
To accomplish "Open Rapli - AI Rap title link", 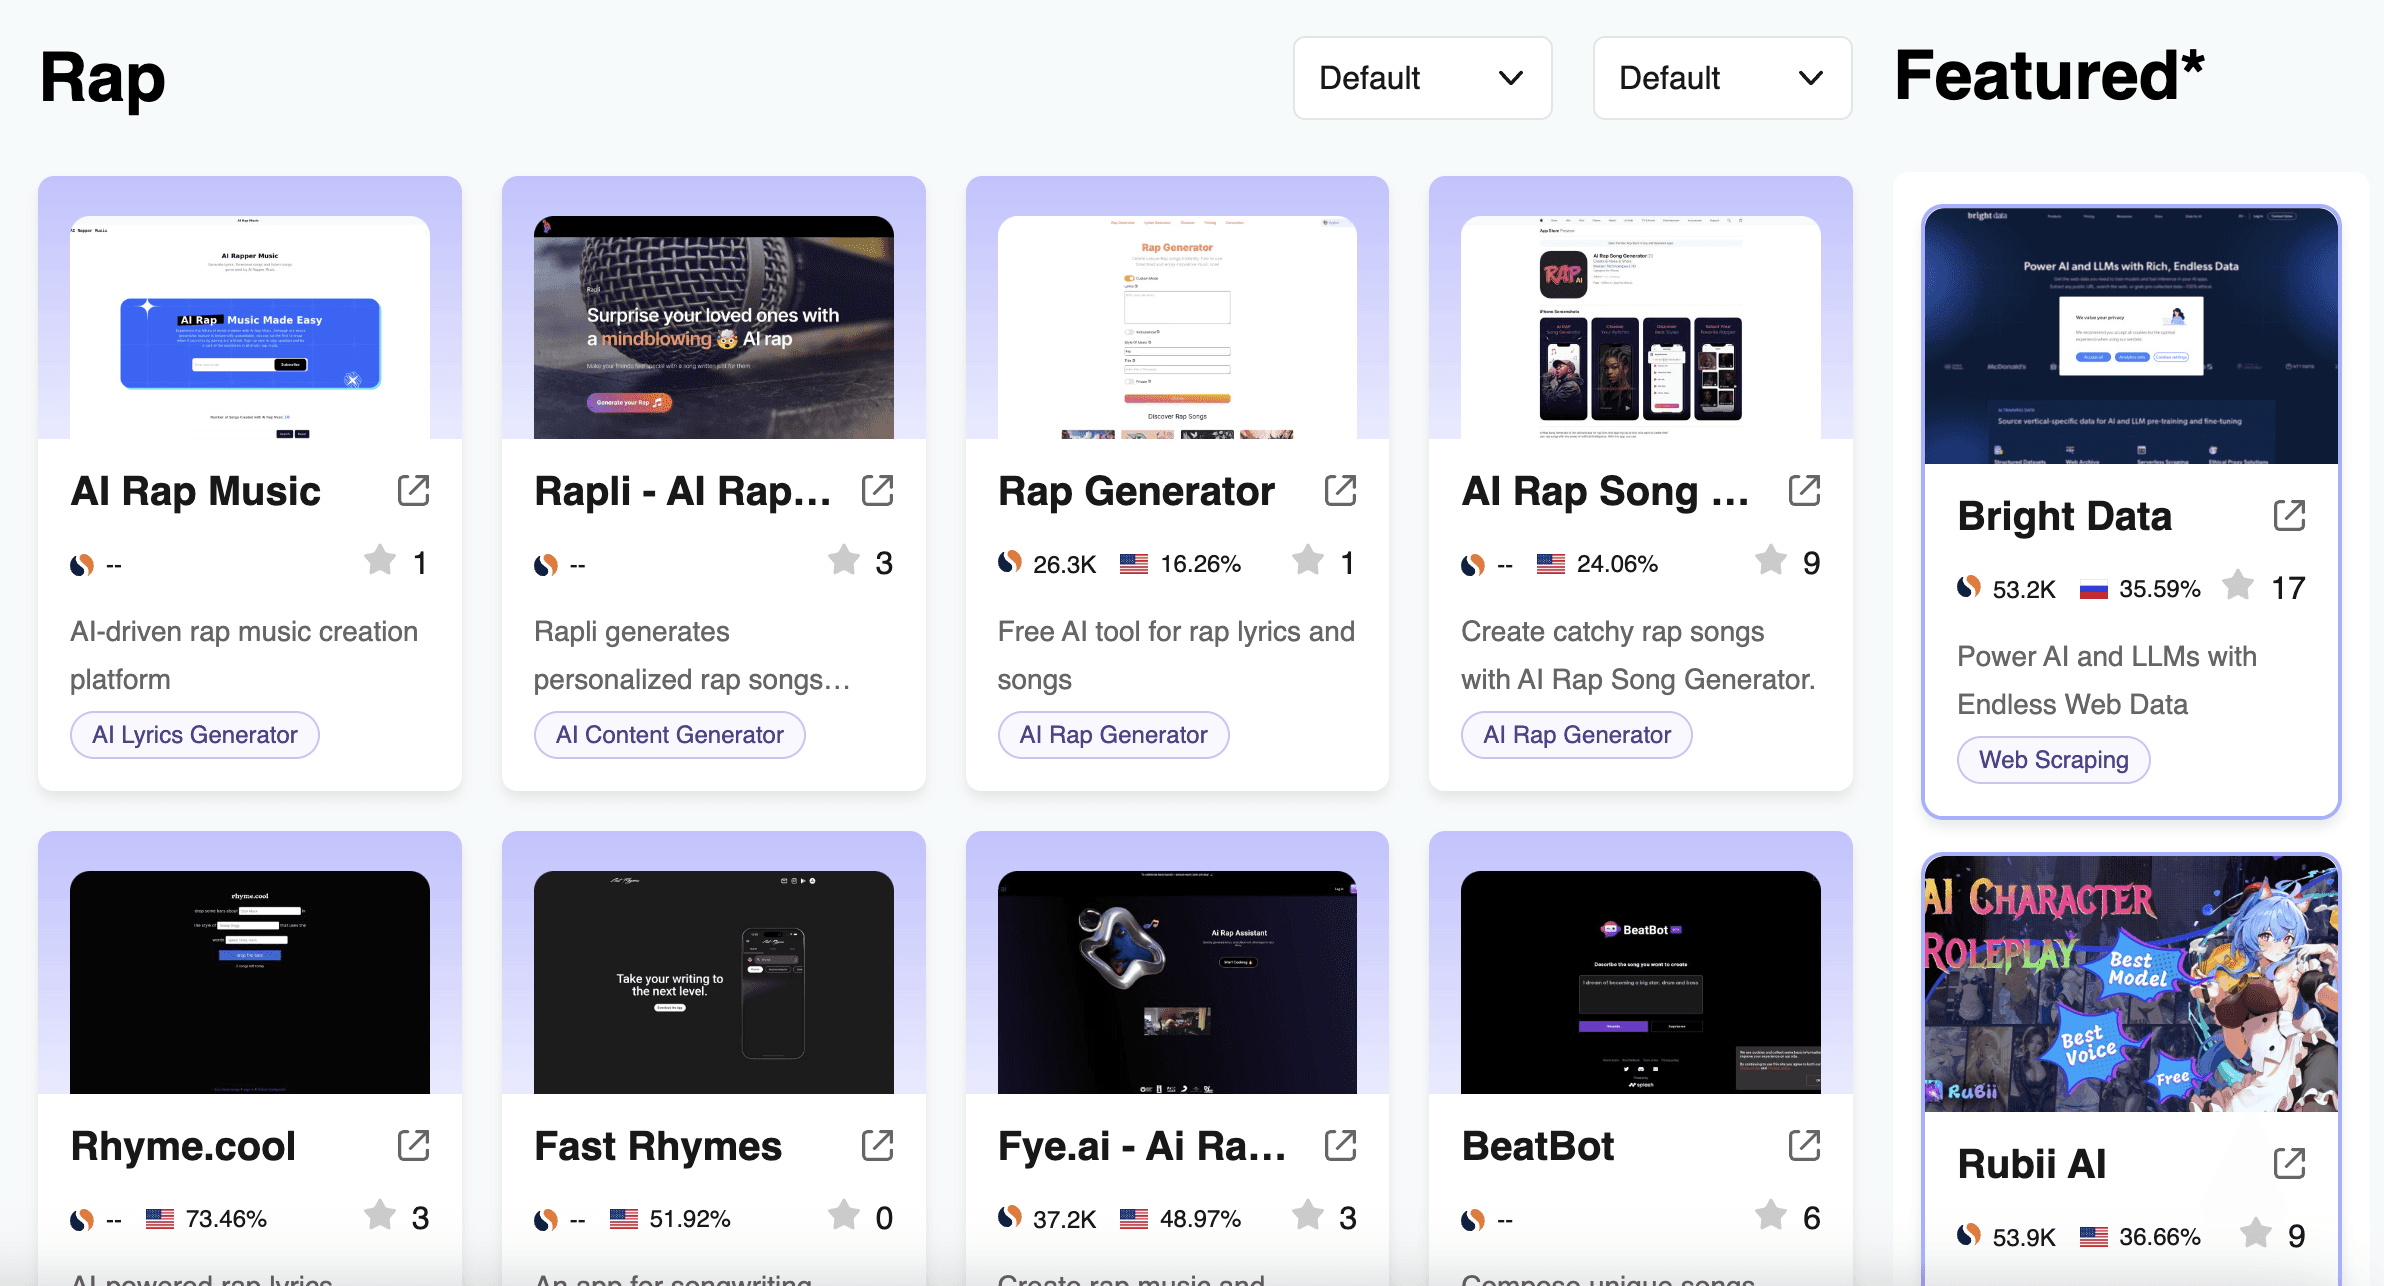I will [x=683, y=491].
